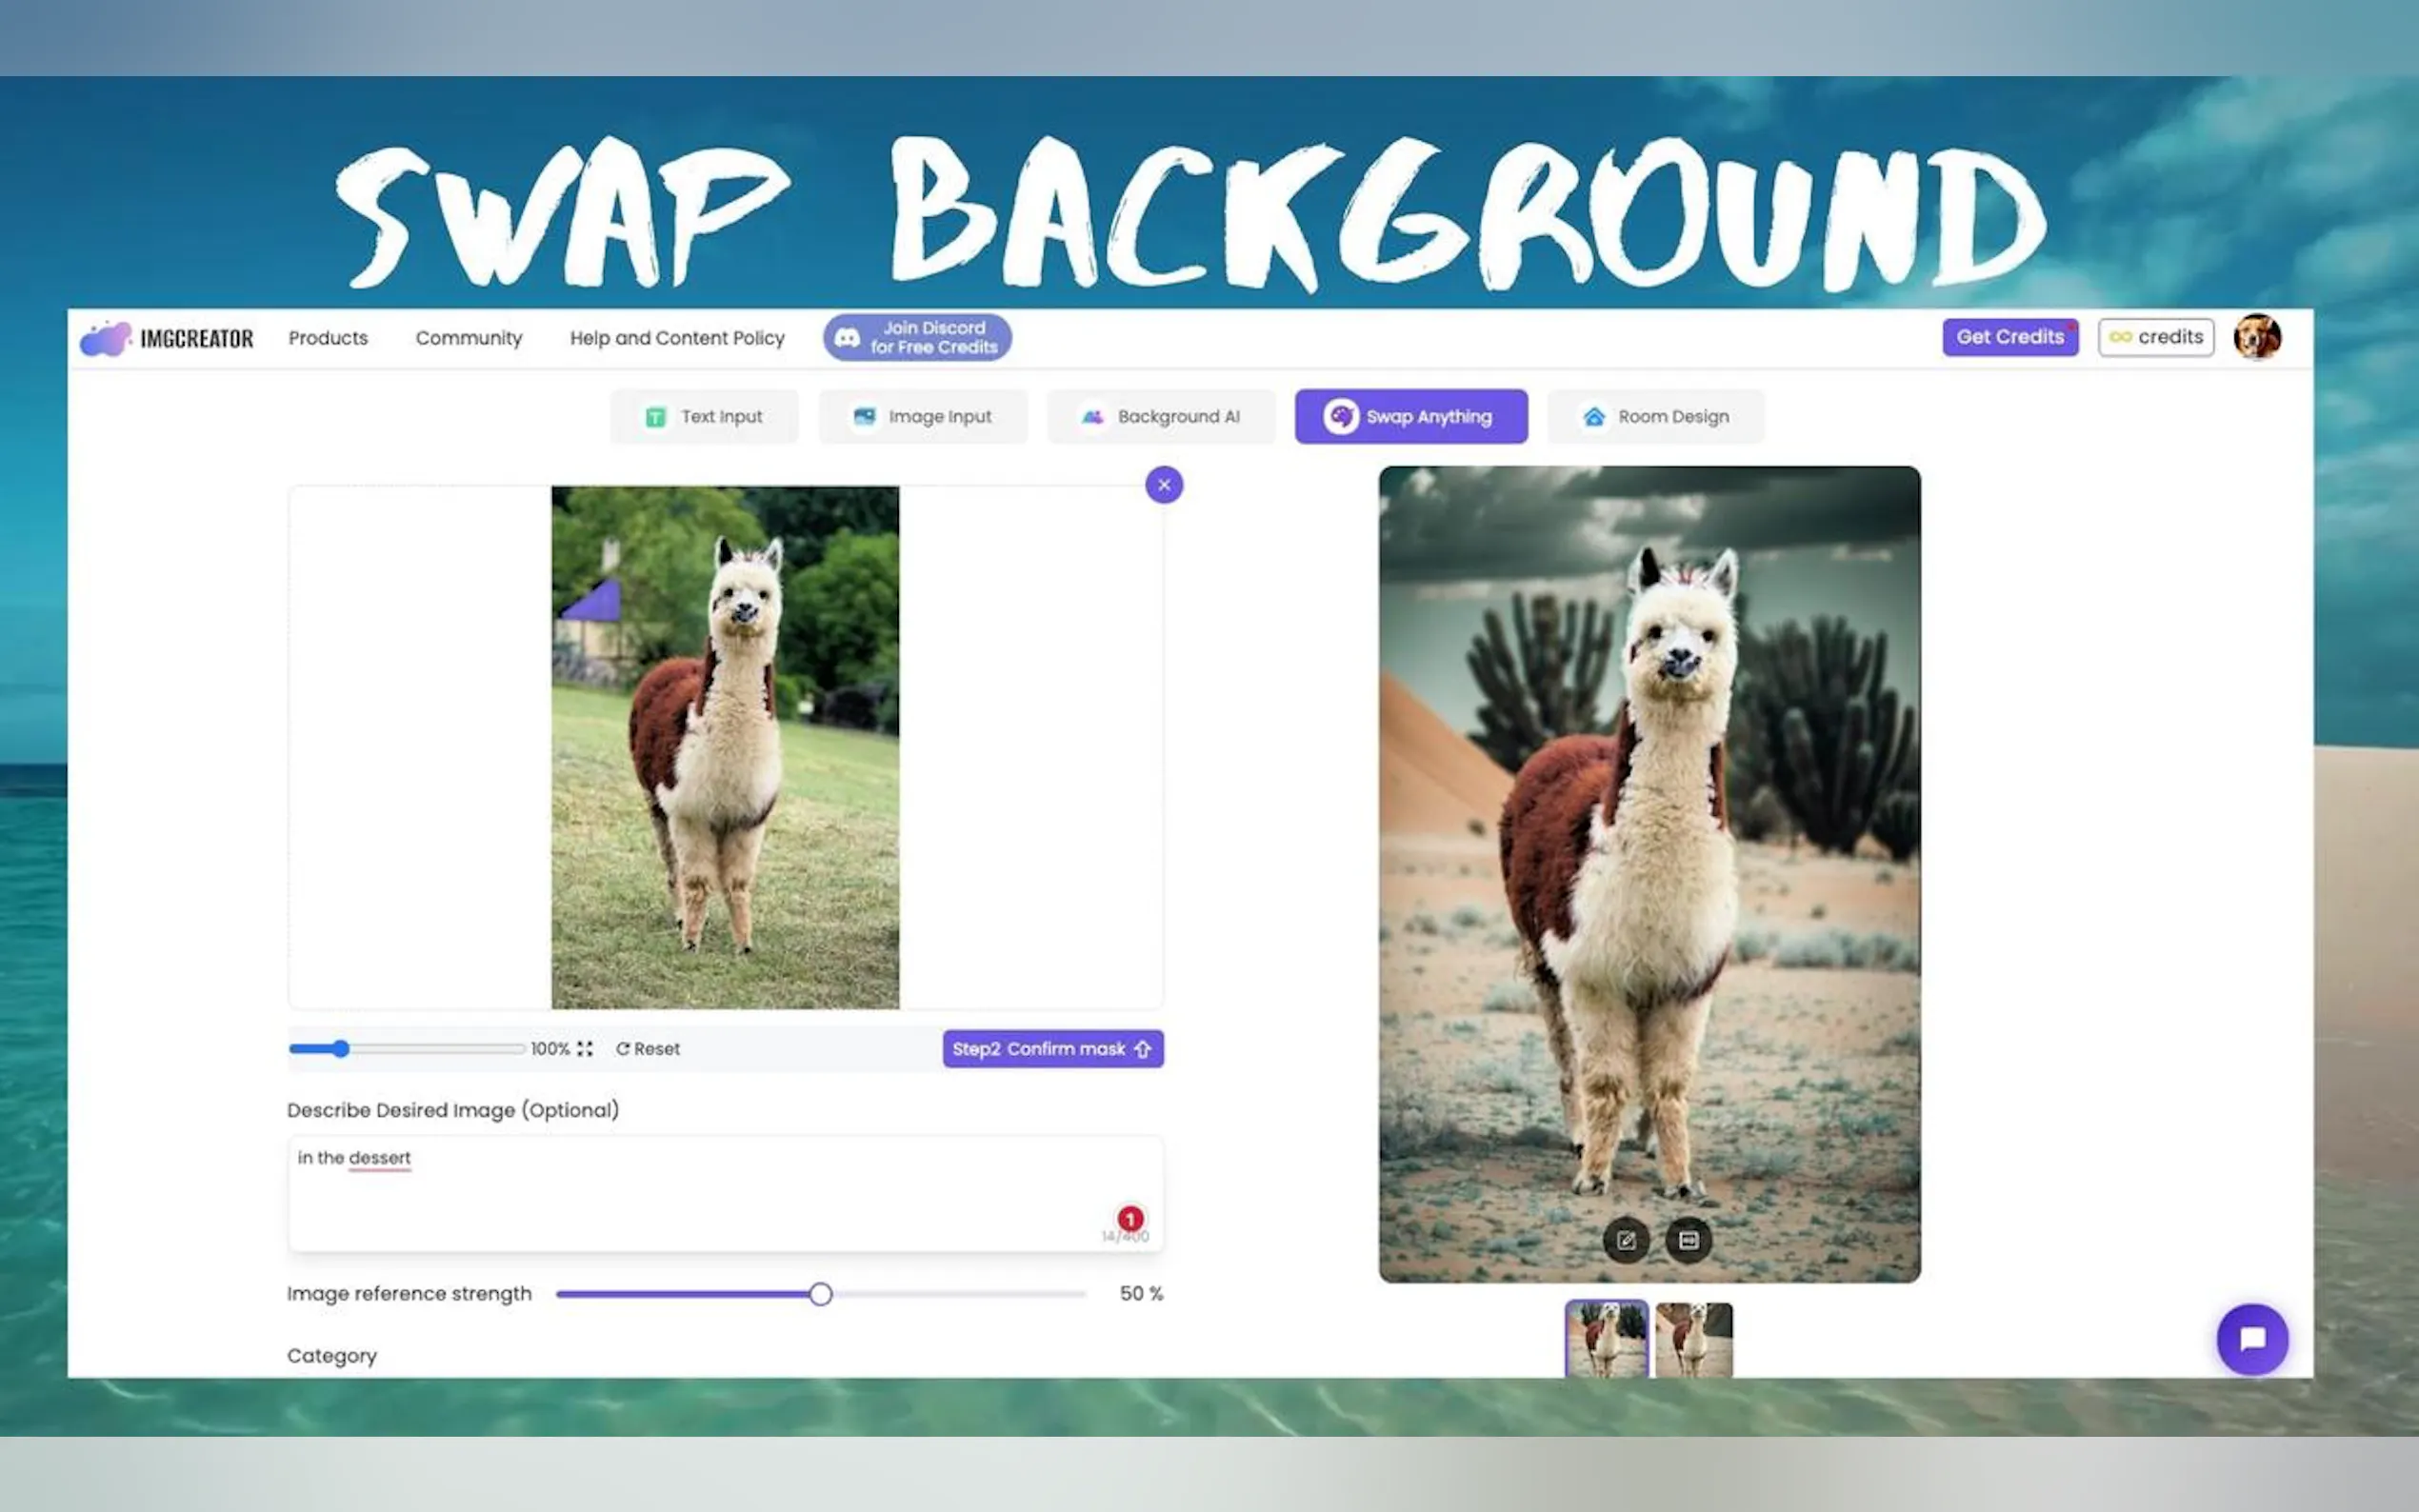This screenshot has width=2419, height=1512.
Task: Click the IMGCREATOR logo
Action: pos(167,338)
